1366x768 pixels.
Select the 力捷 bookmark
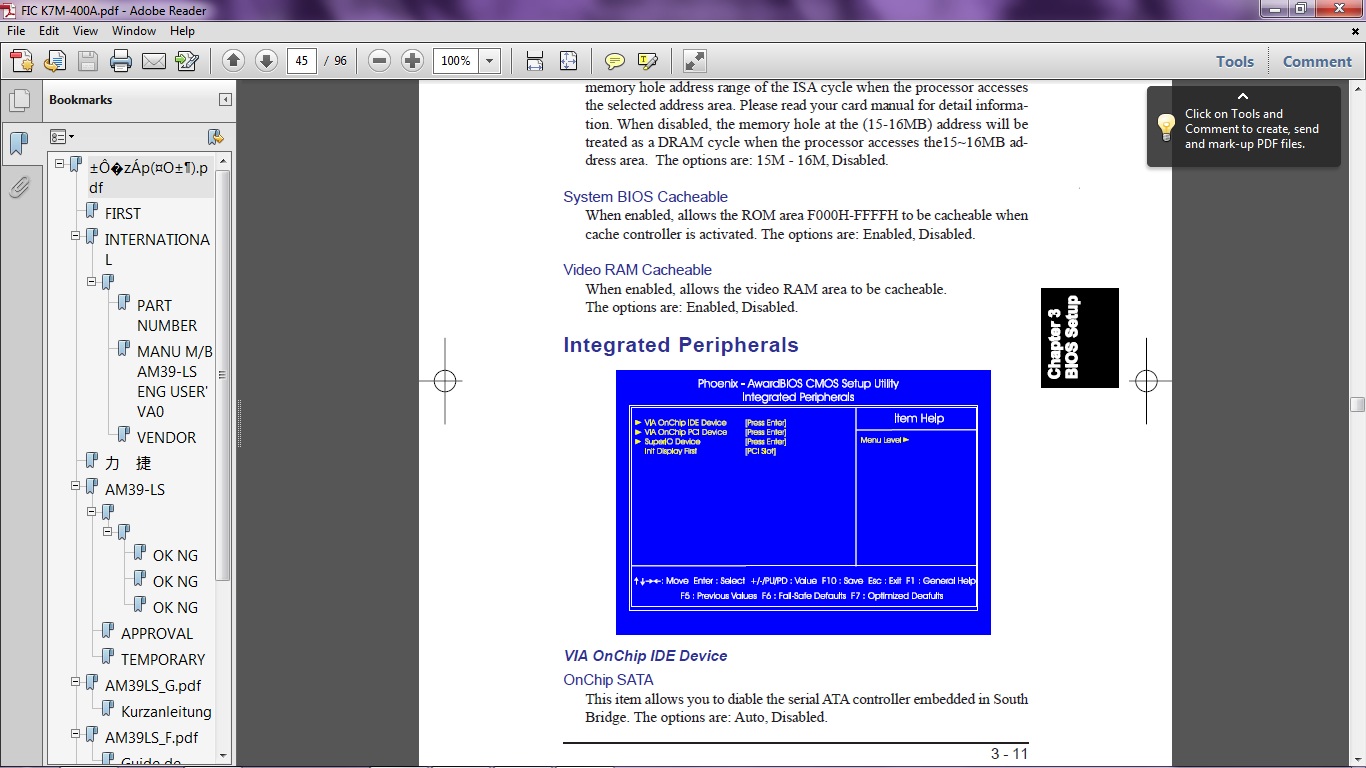(128, 463)
